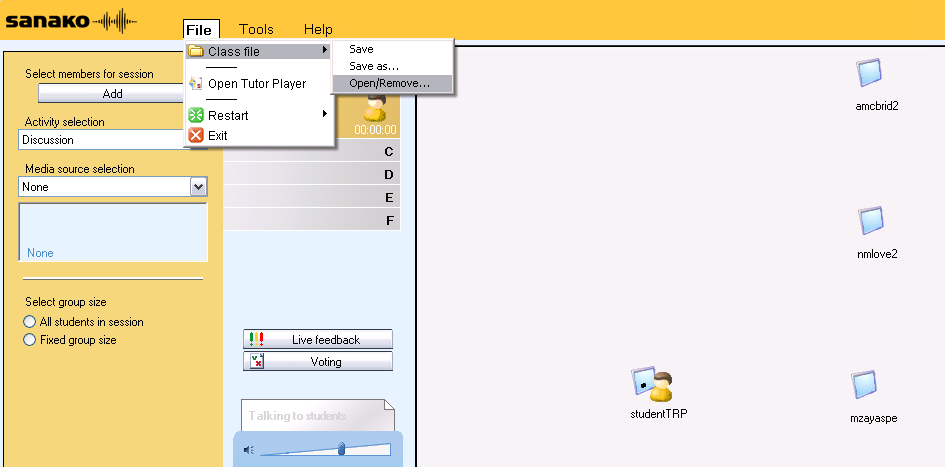The height and width of the screenshot is (467, 945).
Task: Choose Open/Remove... from Class file submenu
Action: tap(389, 83)
